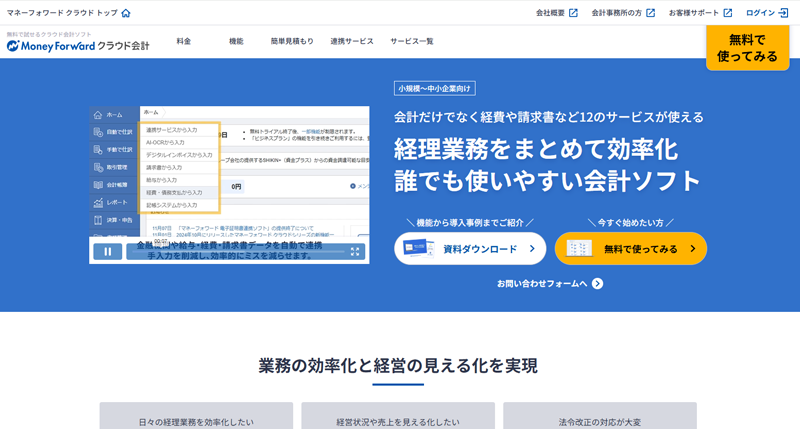Select the 日々の経理業務を効率化したい tab

click(x=196, y=420)
